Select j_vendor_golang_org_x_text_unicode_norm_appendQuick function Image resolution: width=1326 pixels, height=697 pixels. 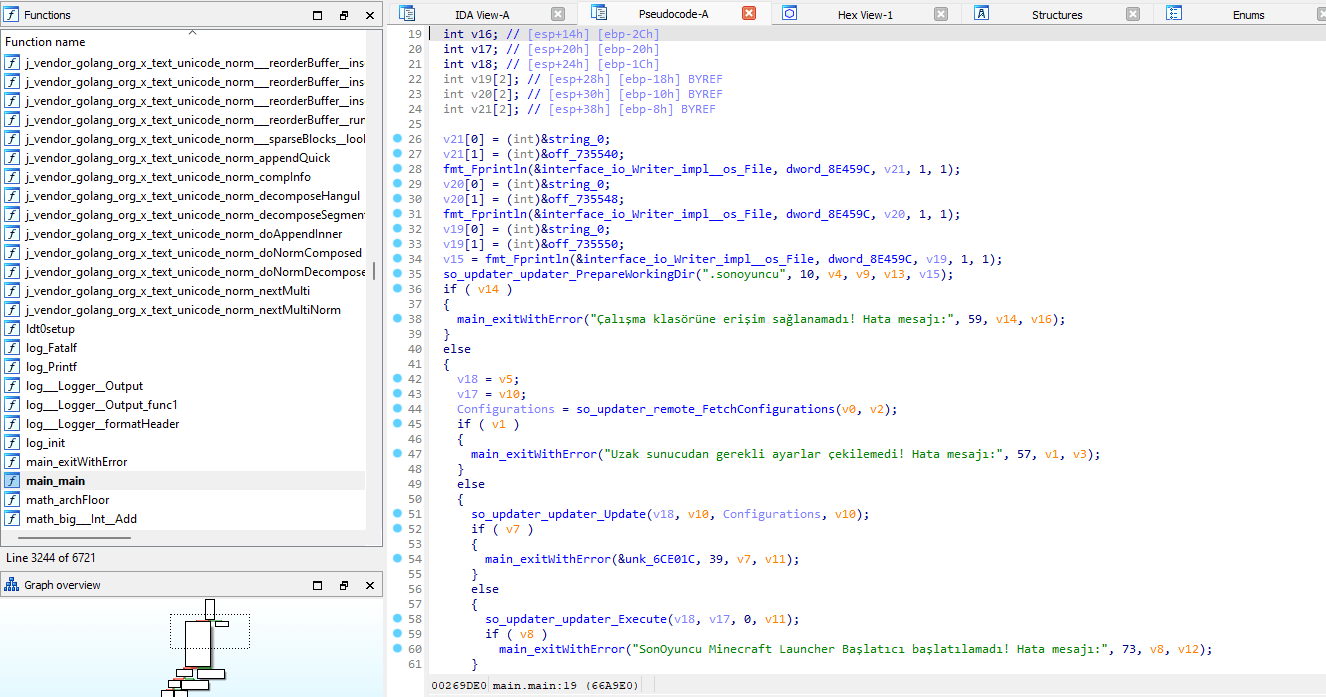[183, 158]
